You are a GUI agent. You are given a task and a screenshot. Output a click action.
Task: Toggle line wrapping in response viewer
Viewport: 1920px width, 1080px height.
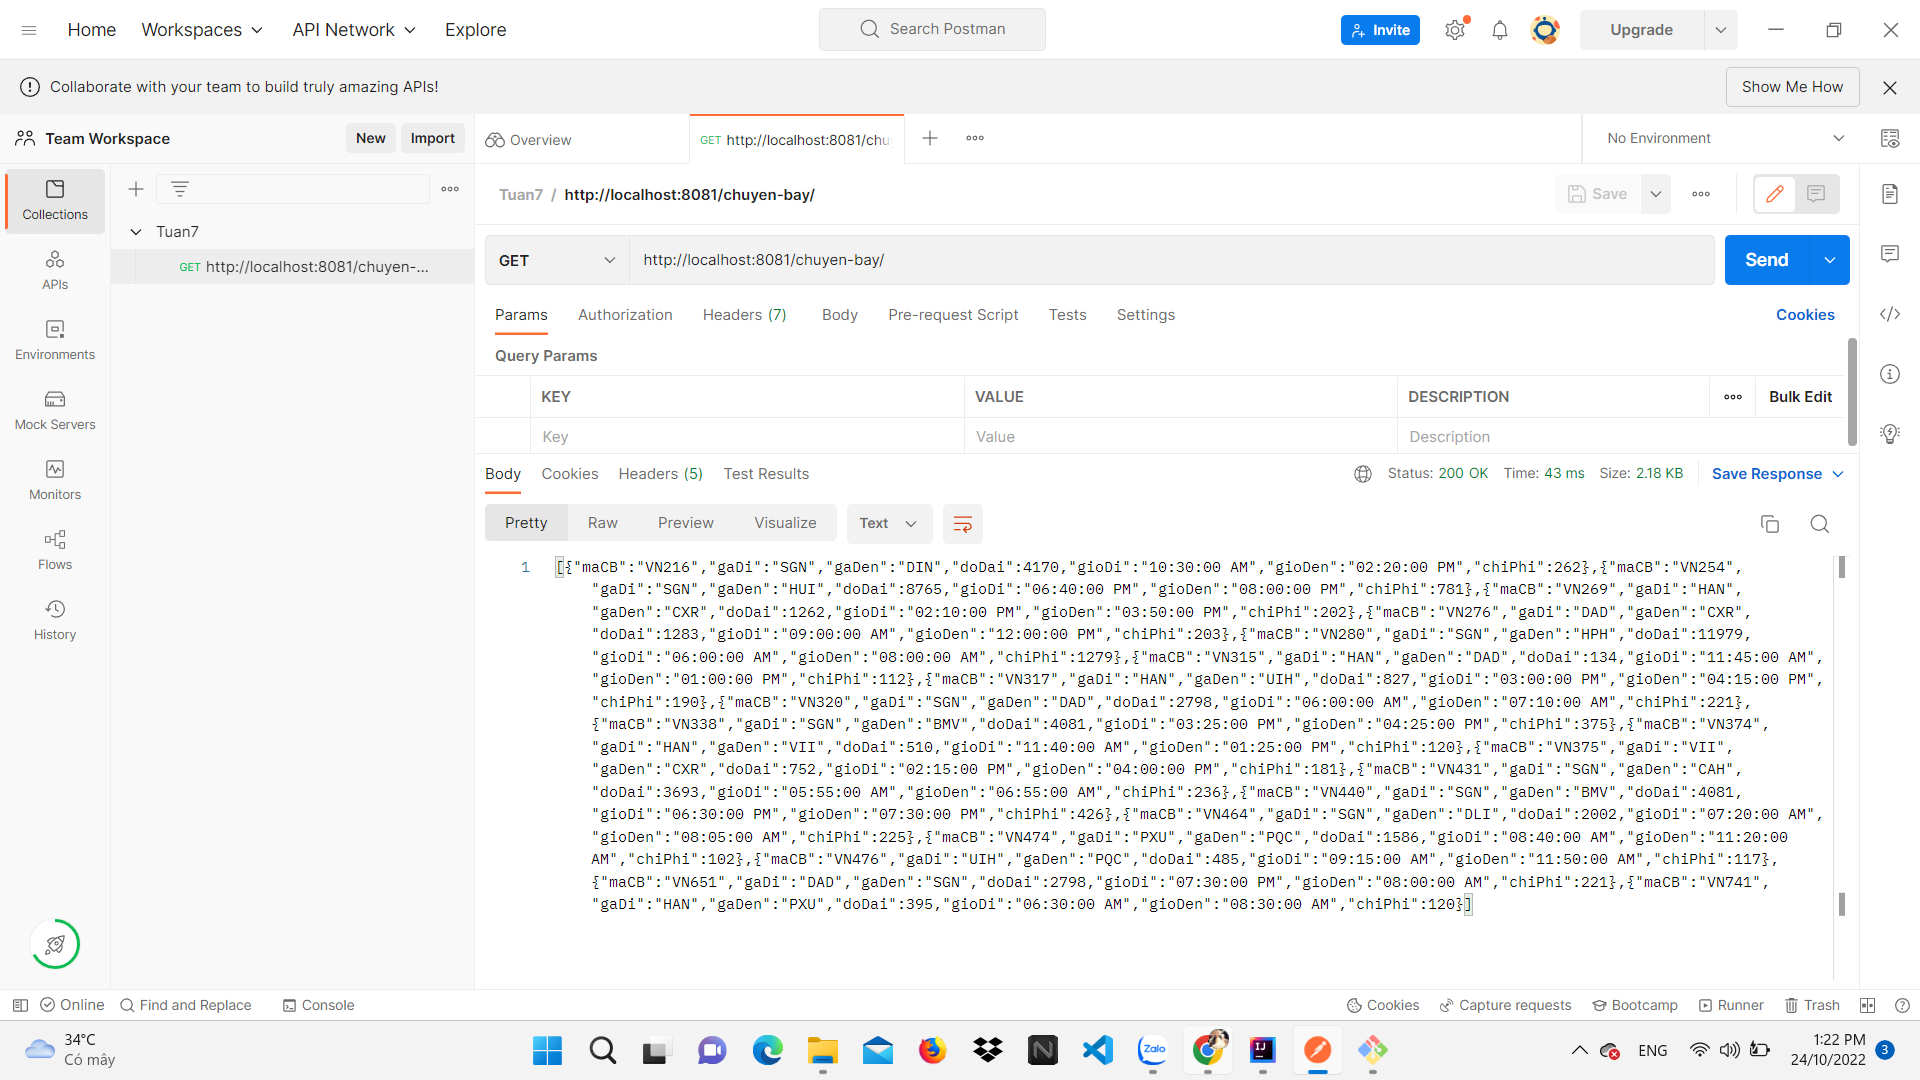(x=962, y=523)
